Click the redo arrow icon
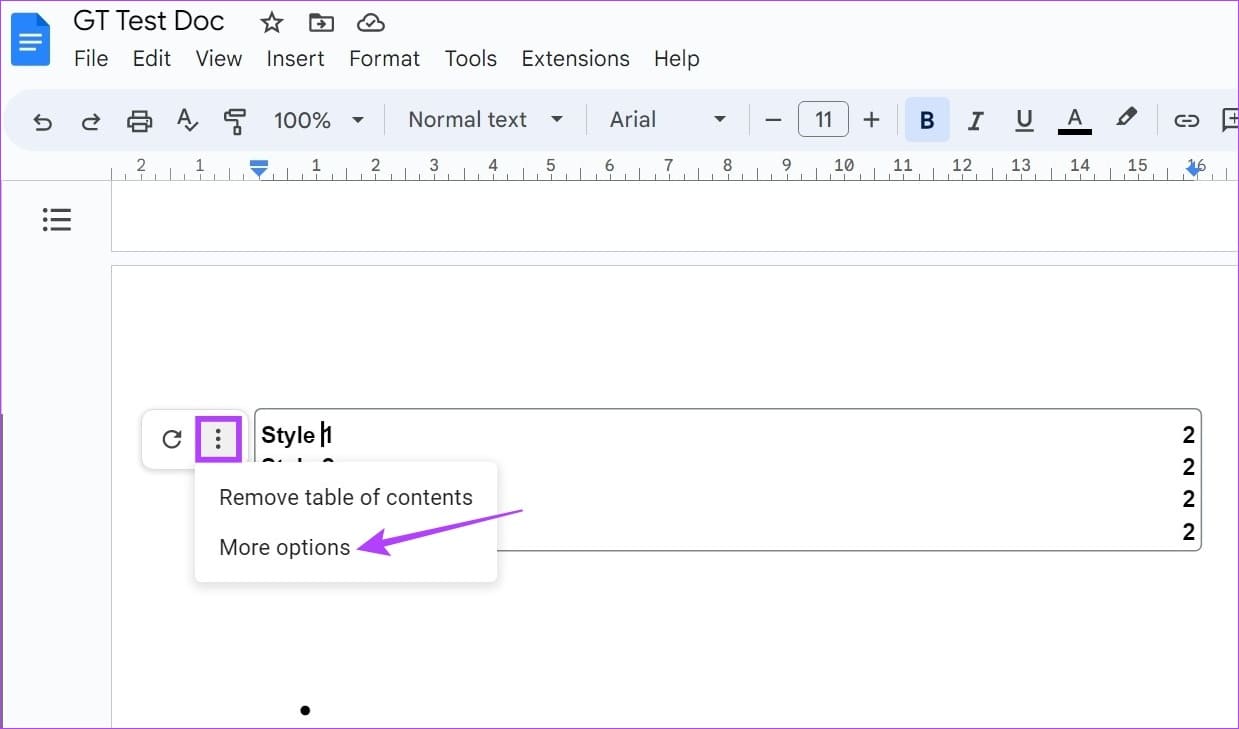1239x729 pixels. pos(91,121)
